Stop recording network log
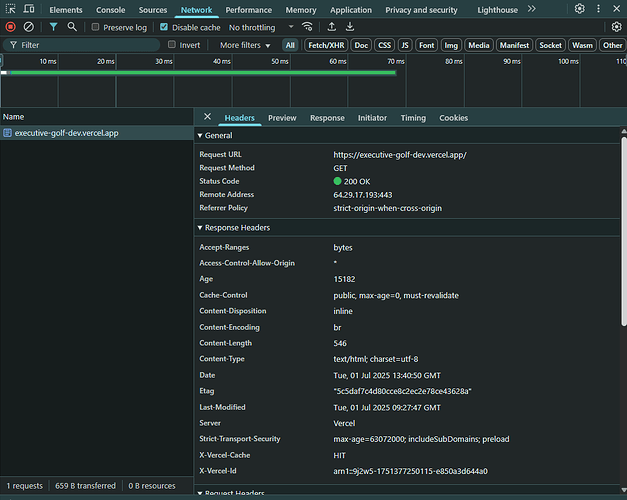The width and height of the screenshot is (627, 500). pyautogui.click(x=10, y=27)
